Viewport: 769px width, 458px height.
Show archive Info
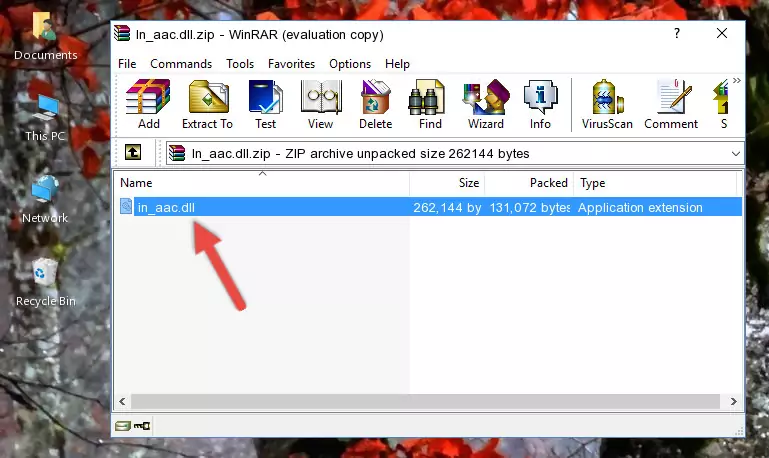(540, 104)
